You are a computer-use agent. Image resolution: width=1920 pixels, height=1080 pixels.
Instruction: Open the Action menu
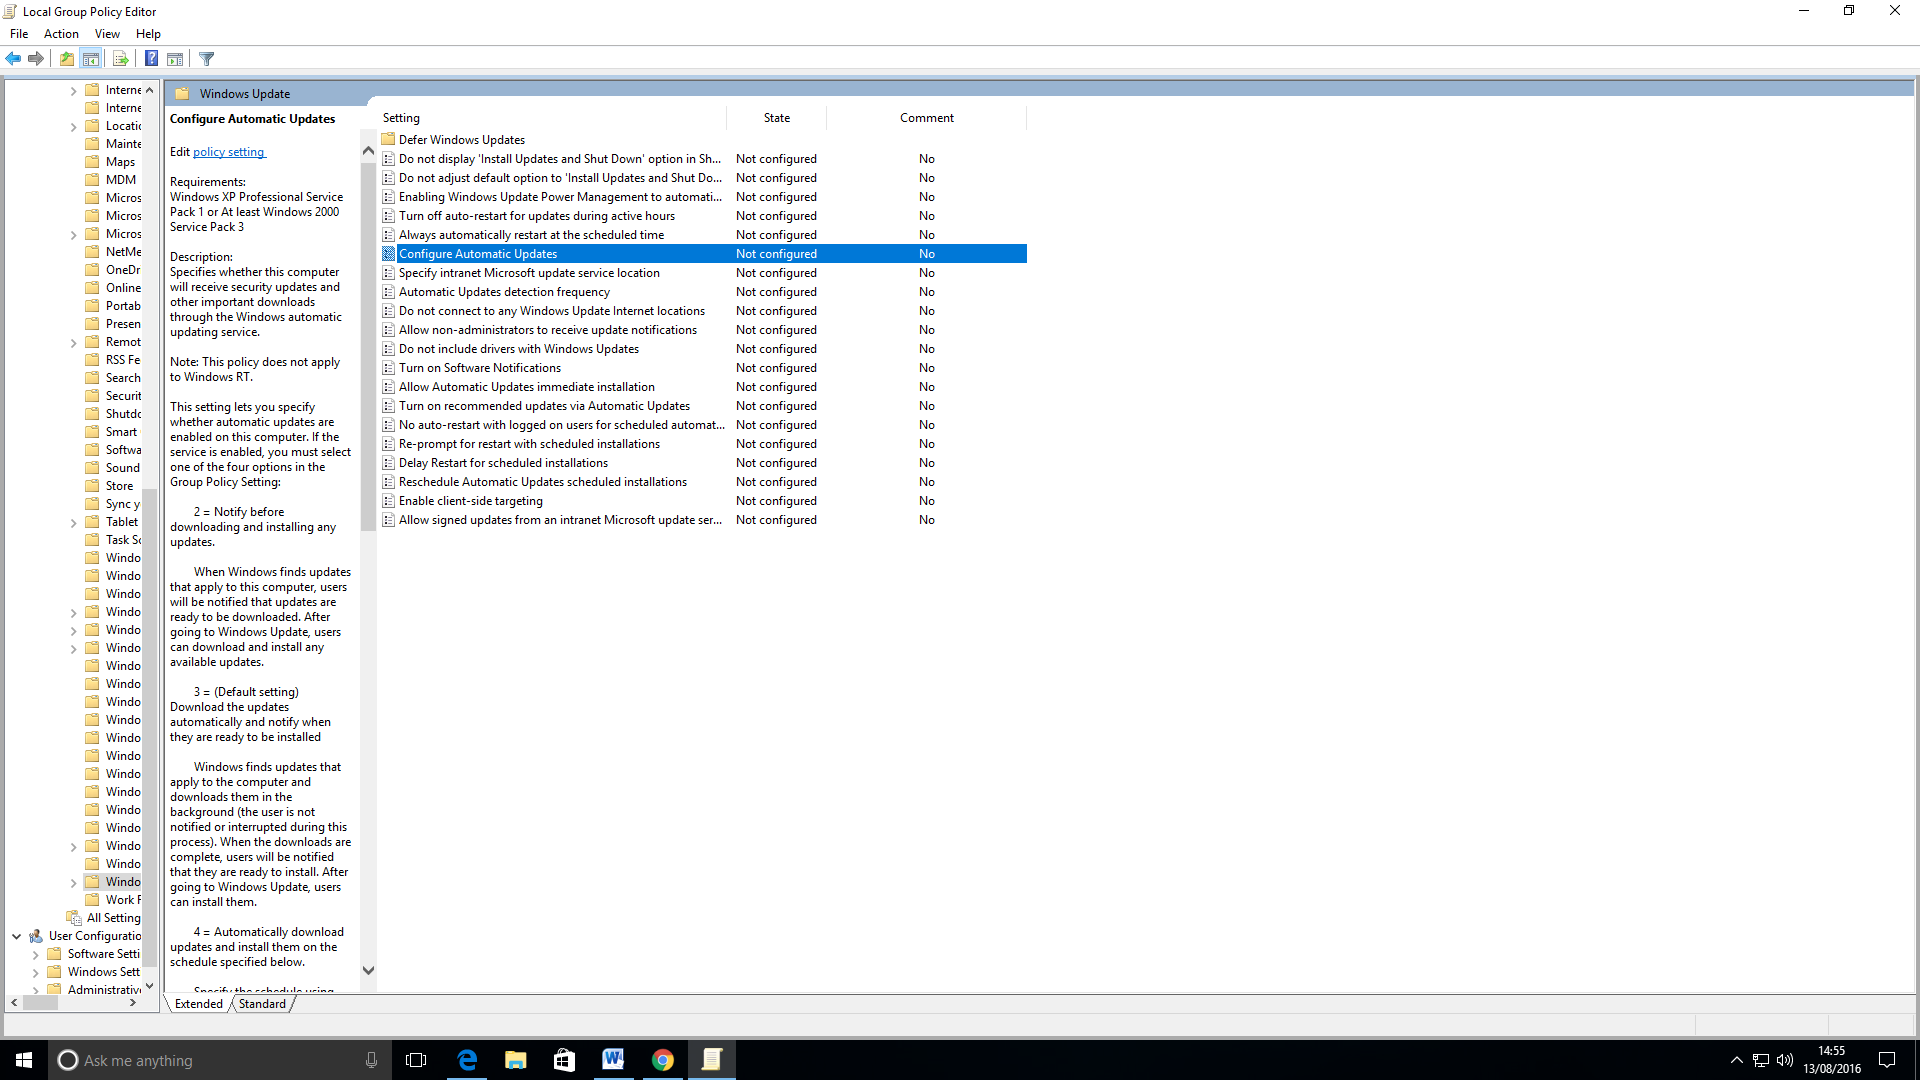tap(61, 34)
